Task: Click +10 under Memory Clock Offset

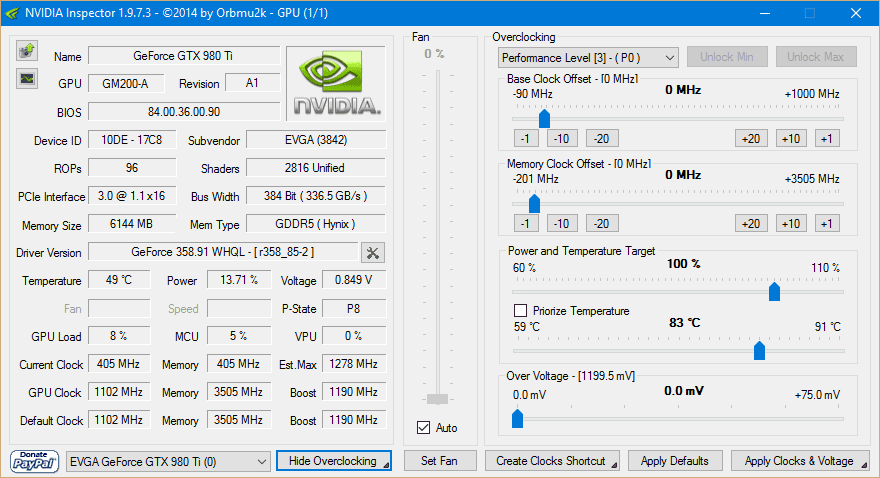Action: click(x=791, y=224)
